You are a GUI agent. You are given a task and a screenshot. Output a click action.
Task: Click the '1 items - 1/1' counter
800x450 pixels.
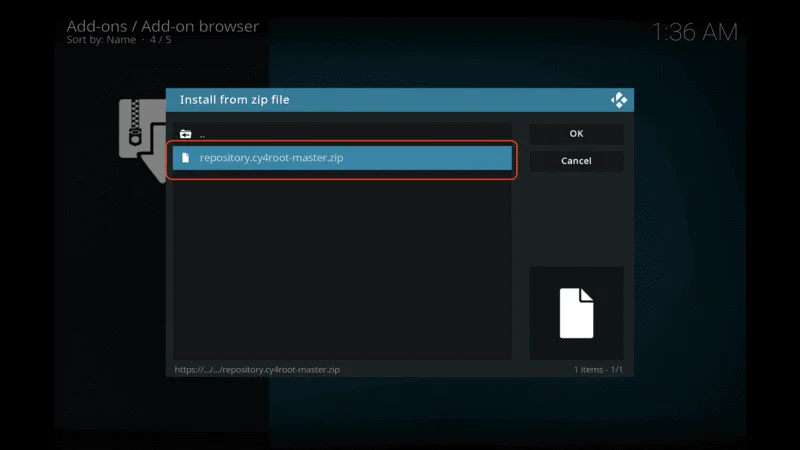598,369
